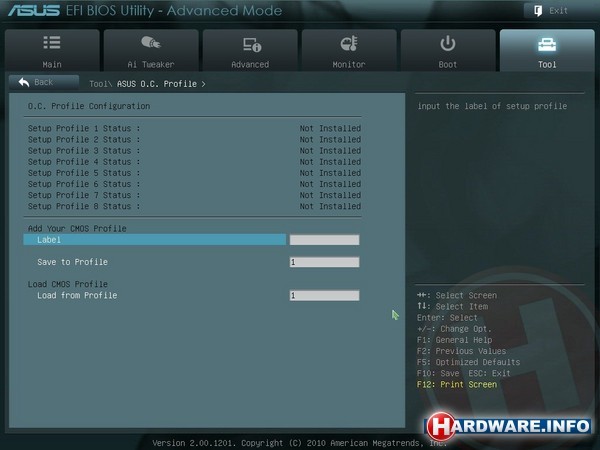This screenshot has height=450, width=600.
Task: Click Setup Profile 4 Status row
Action: click(194, 161)
